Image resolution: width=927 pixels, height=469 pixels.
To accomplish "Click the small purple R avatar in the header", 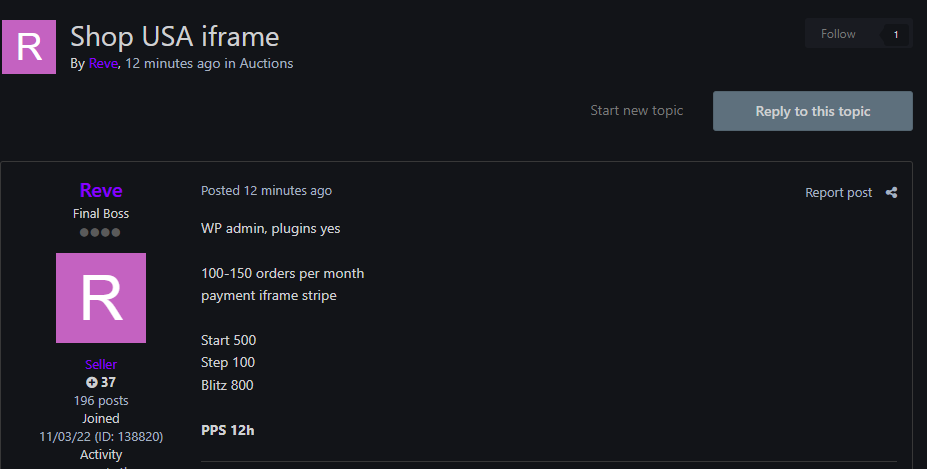I will click(30, 47).
